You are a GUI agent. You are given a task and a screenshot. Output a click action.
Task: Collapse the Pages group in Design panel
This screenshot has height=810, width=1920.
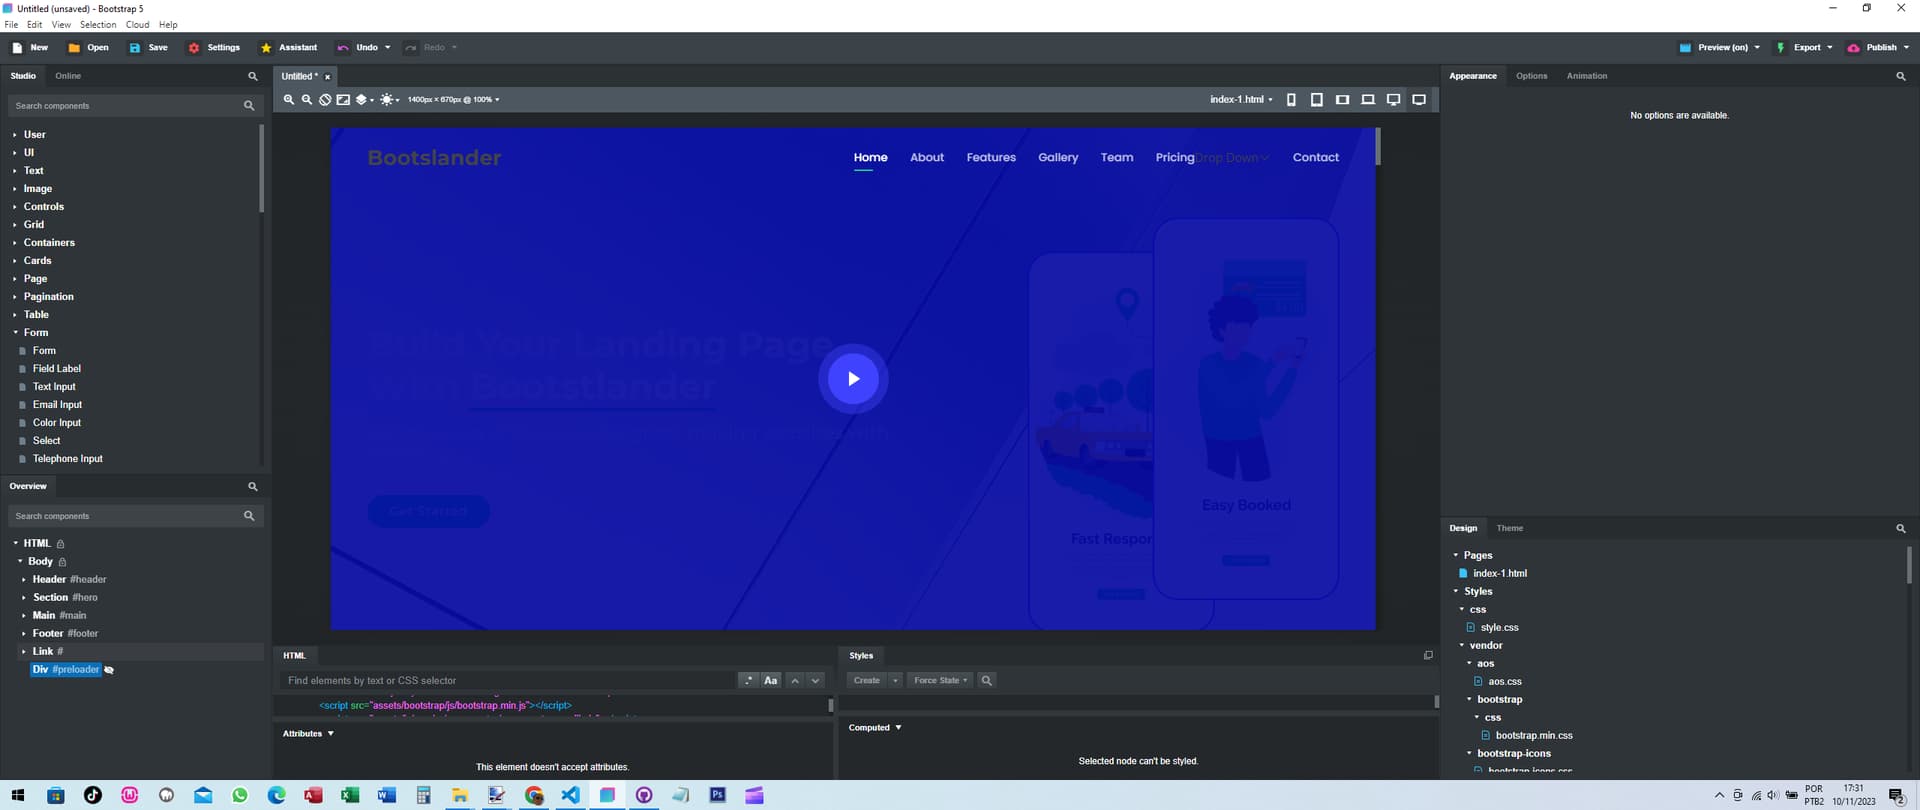pos(1456,555)
